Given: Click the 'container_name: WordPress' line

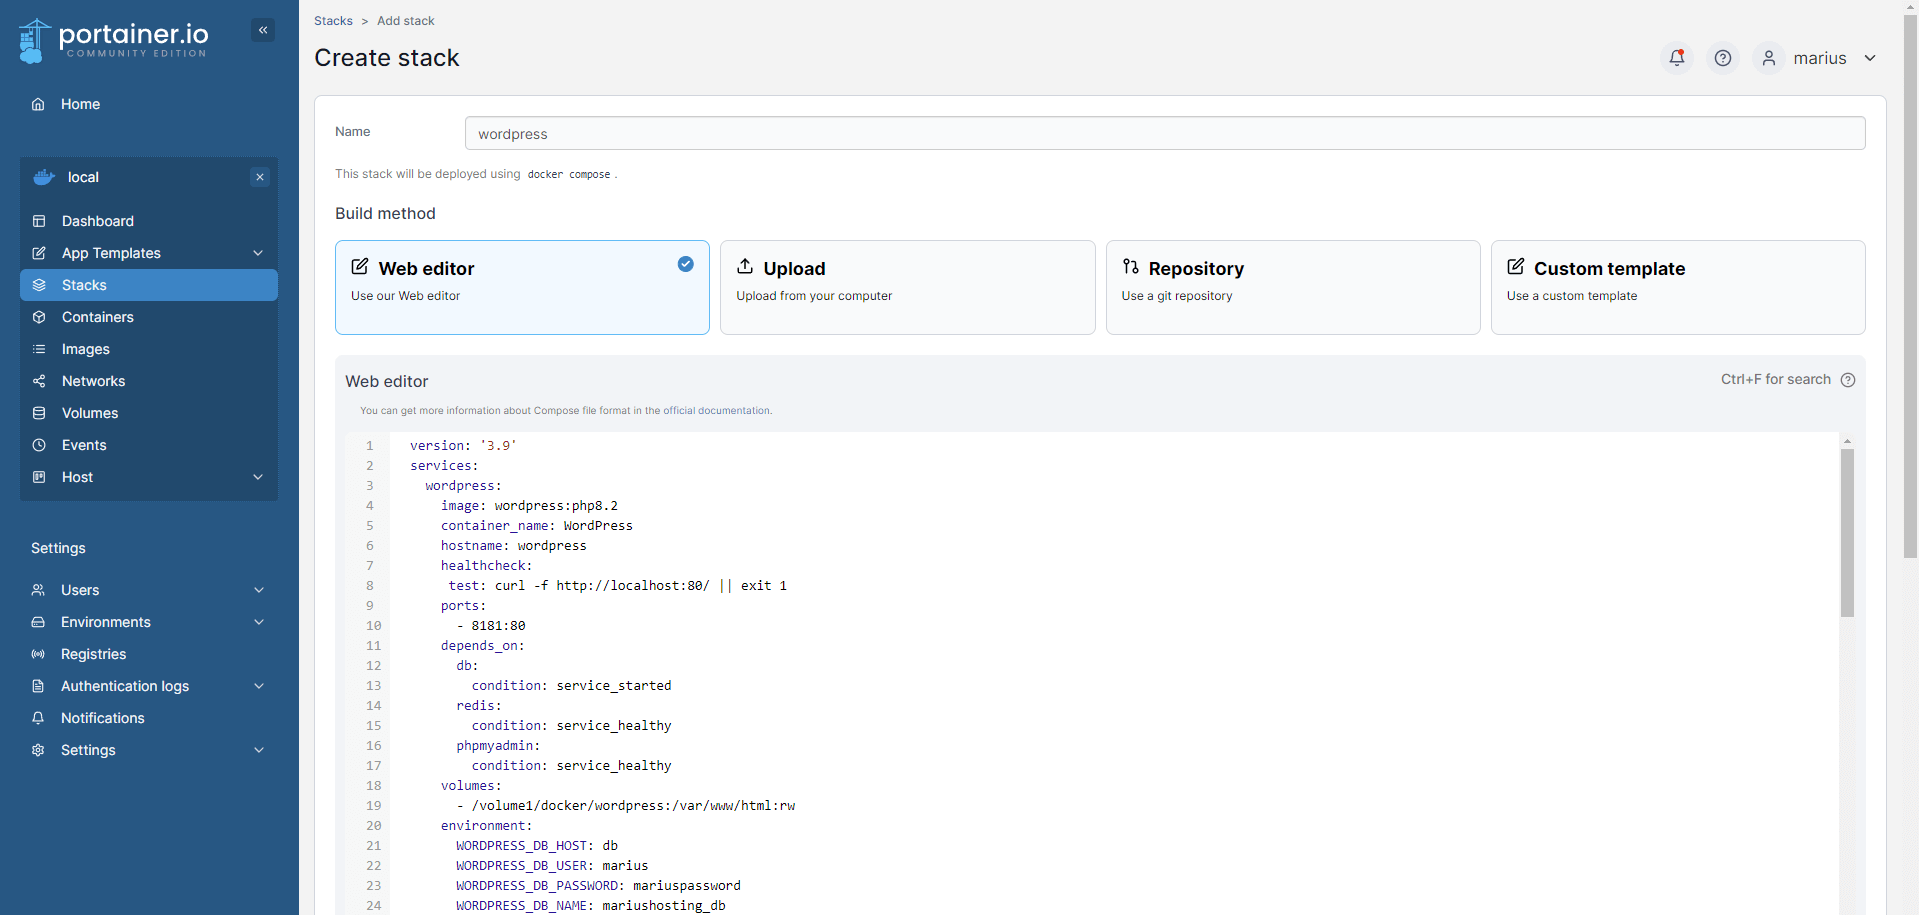Looking at the screenshot, I should (537, 526).
